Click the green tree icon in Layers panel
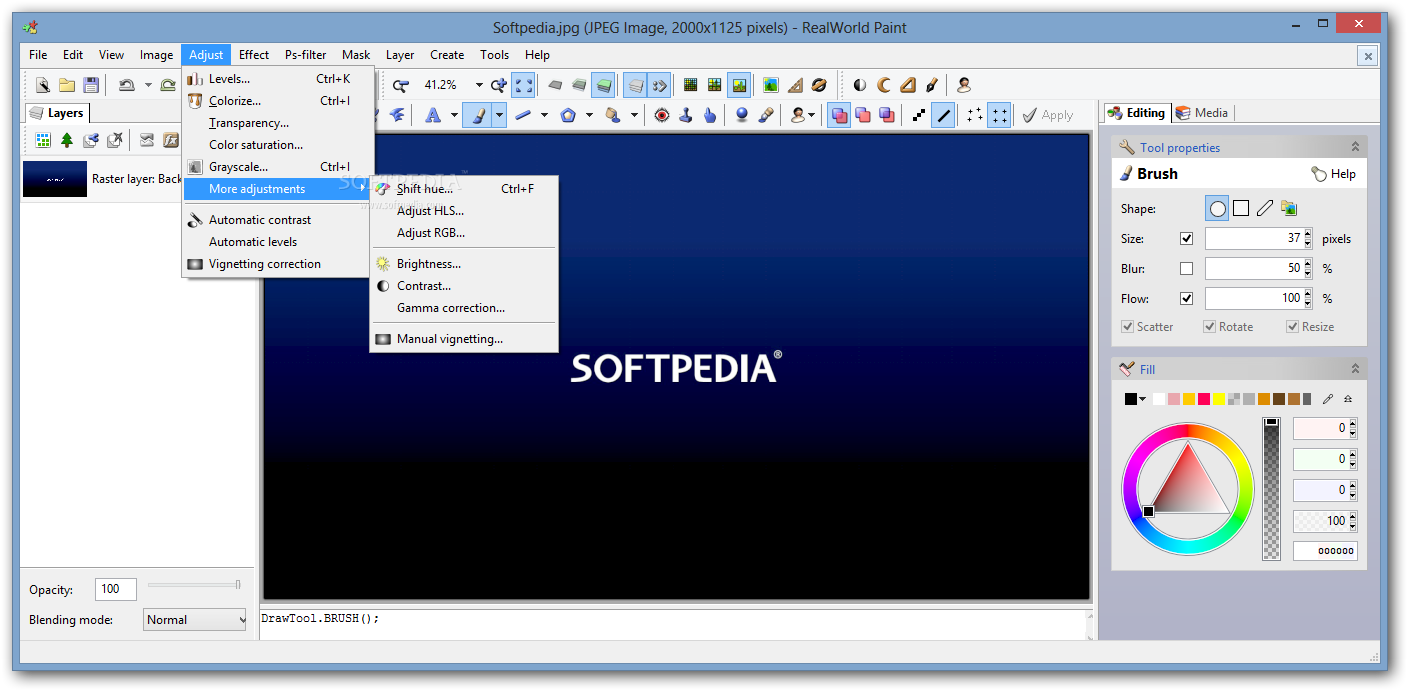The height and width of the screenshot is (691, 1408). (x=67, y=140)
